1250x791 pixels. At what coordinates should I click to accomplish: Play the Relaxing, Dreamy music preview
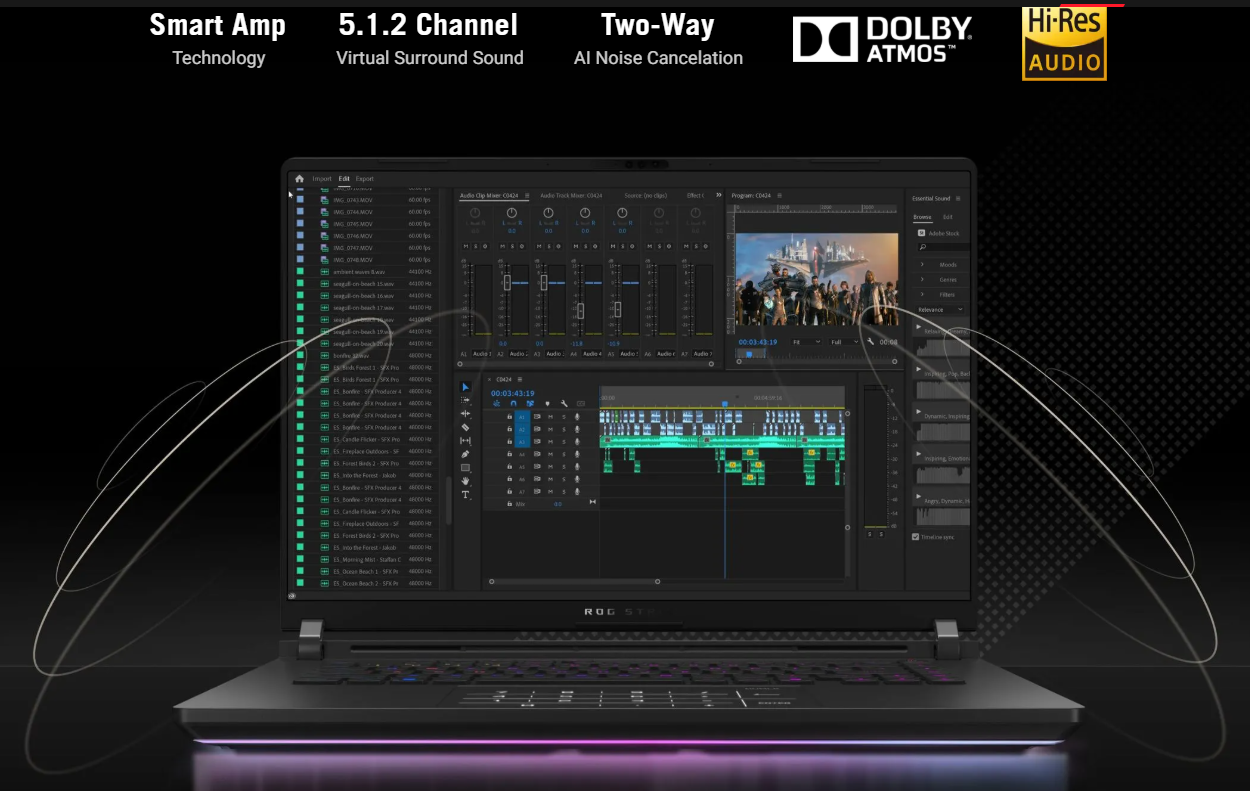pos(918,327)
